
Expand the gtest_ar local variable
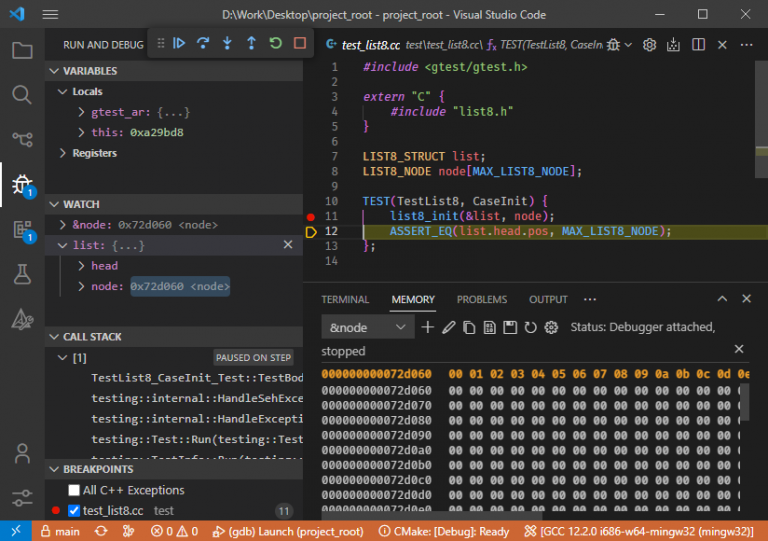point(81,112)
